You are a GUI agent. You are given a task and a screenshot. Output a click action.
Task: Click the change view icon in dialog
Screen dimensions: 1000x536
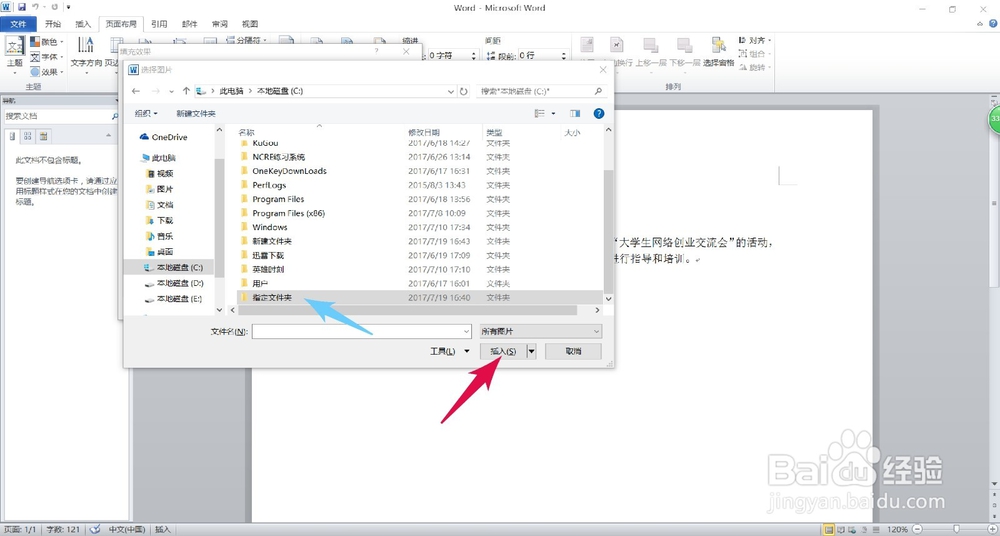(540, 114)
